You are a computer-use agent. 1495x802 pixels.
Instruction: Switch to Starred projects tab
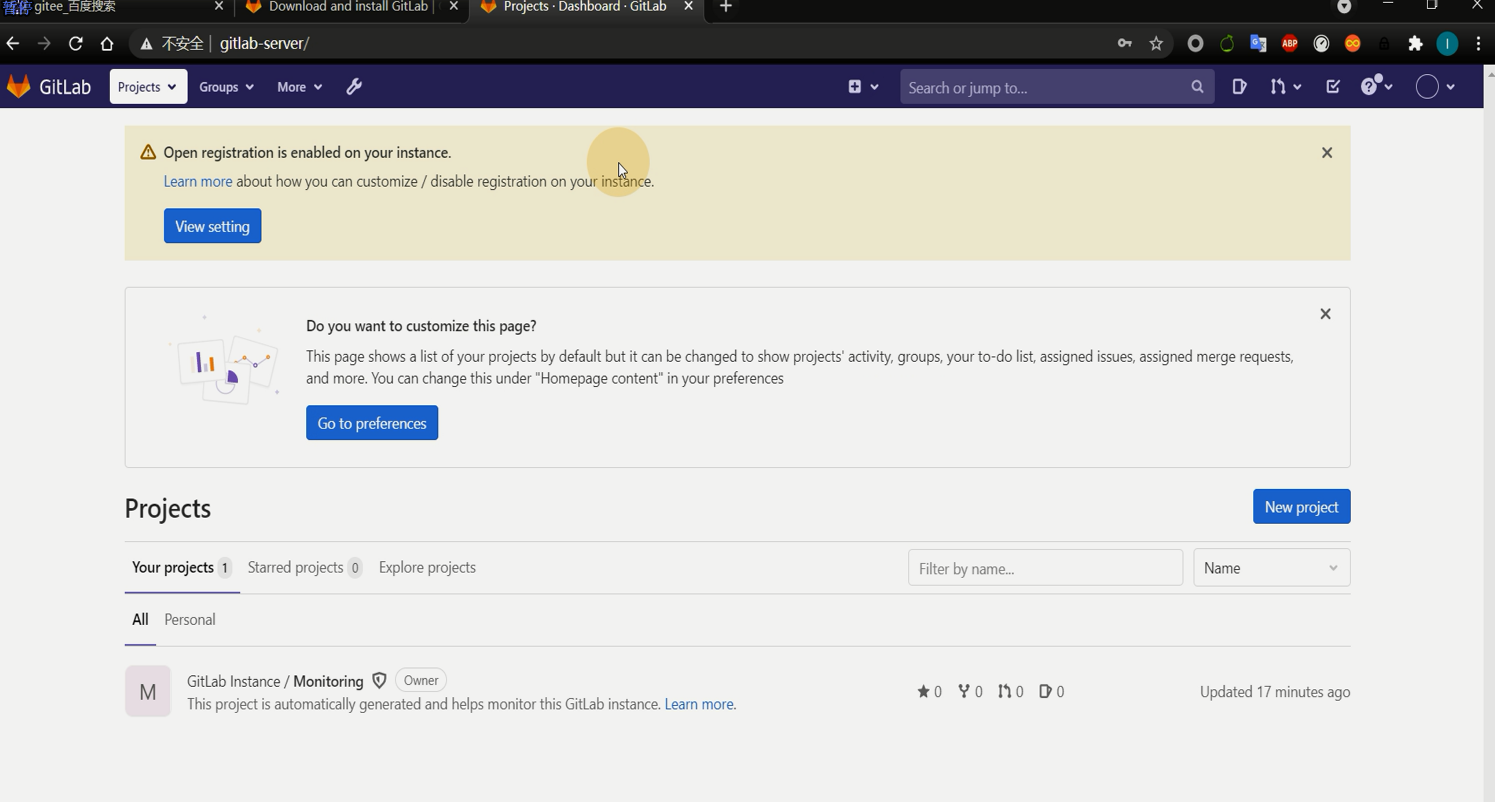coord(304,568)
